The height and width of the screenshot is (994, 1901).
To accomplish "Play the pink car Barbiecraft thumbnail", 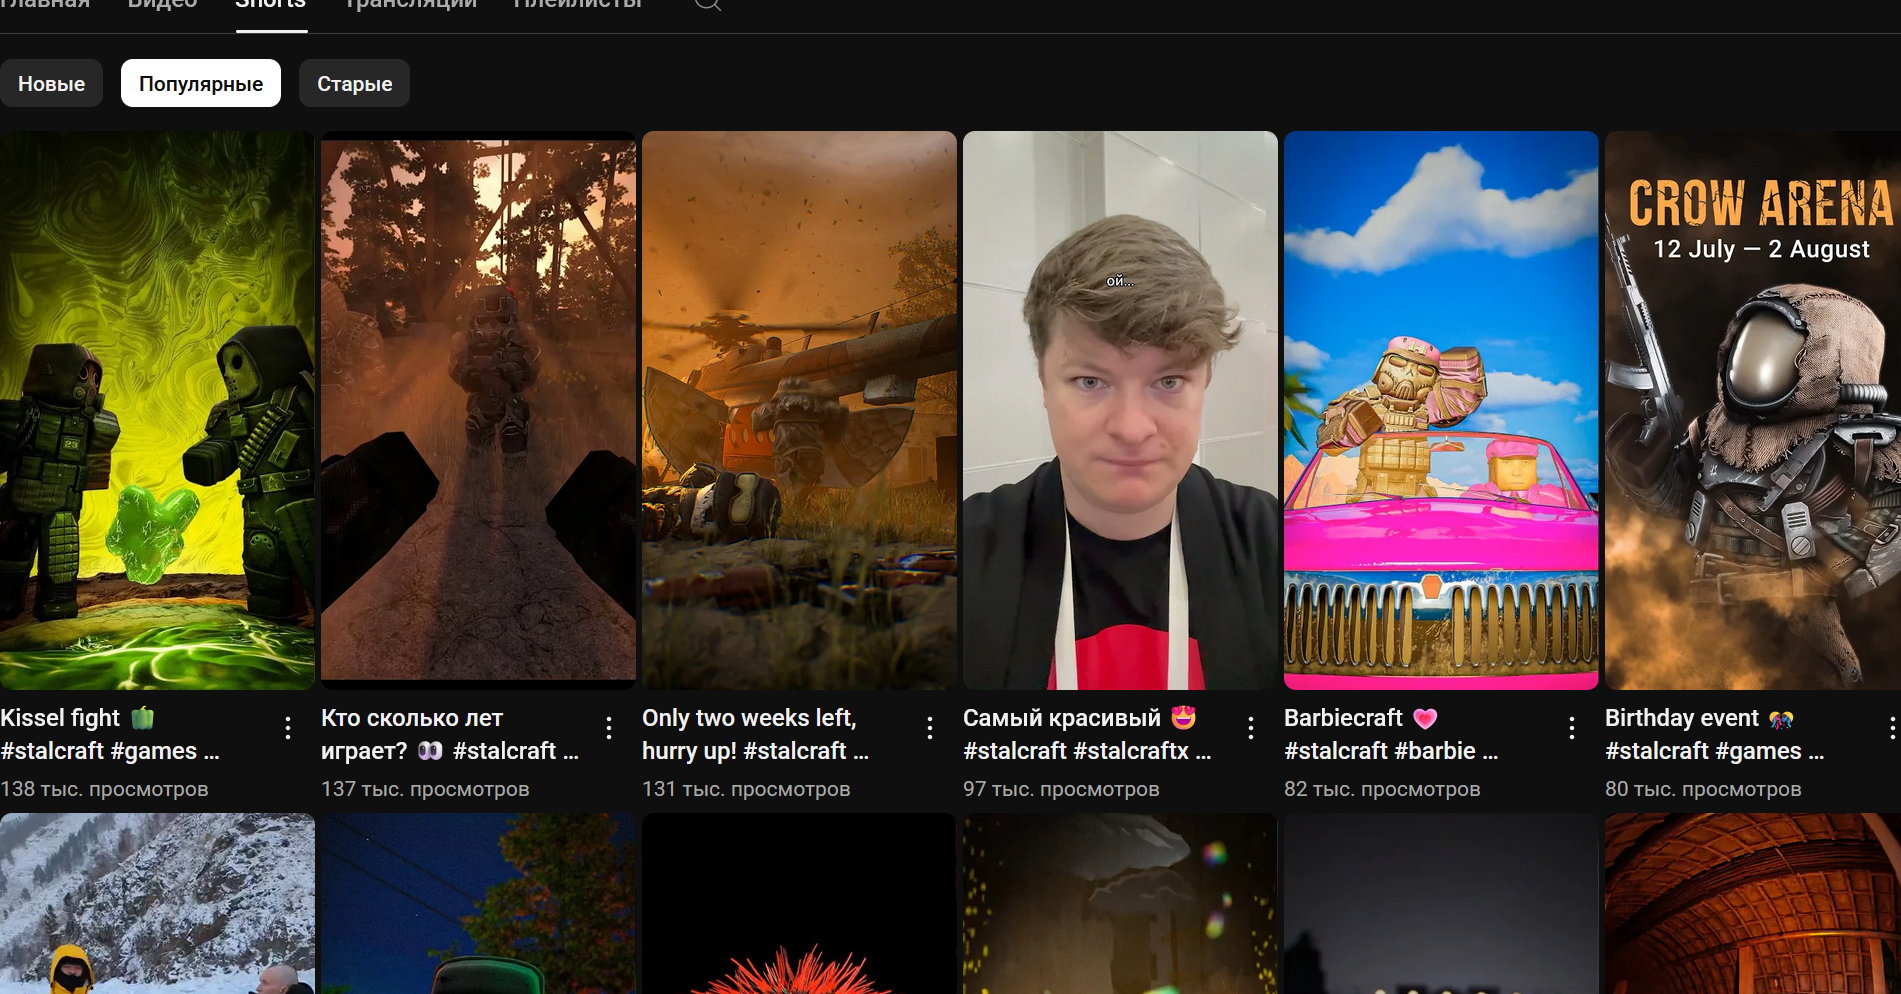I will pos(1441,410).
